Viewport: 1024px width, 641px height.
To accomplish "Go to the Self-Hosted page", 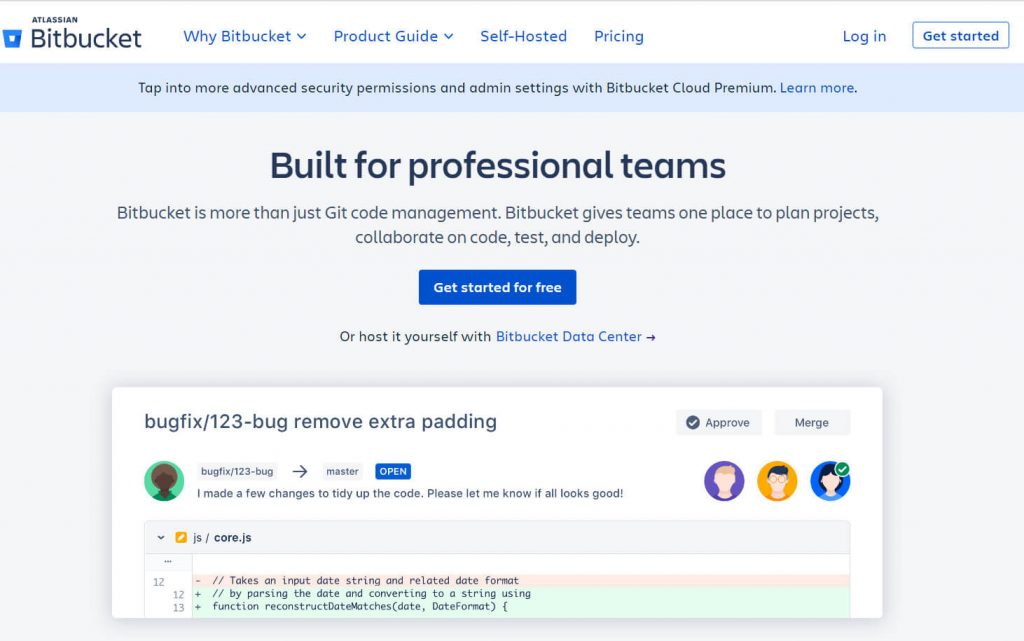I will tap(523, 36).
